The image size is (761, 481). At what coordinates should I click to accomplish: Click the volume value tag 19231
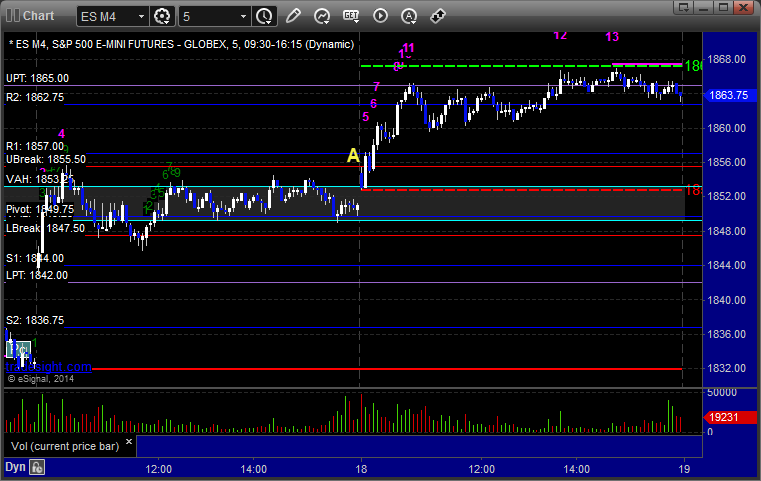[730, 417]
